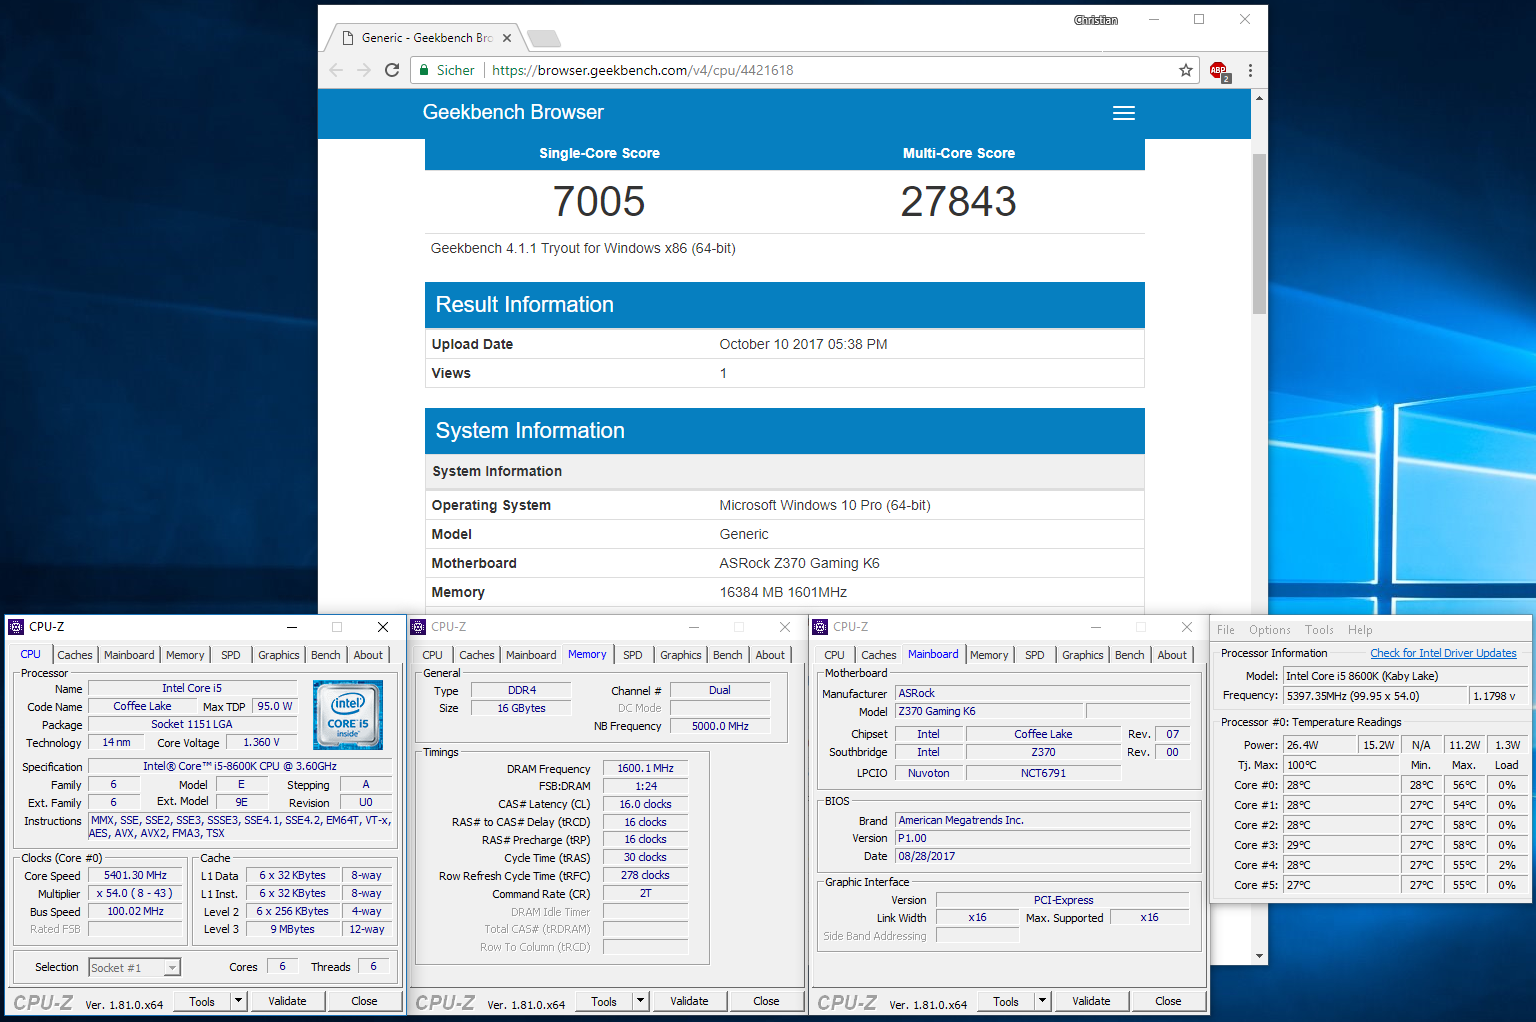Click the Multiplier value x 54.0
Screen dimensions: 1536x1022
tap(136, 893)
